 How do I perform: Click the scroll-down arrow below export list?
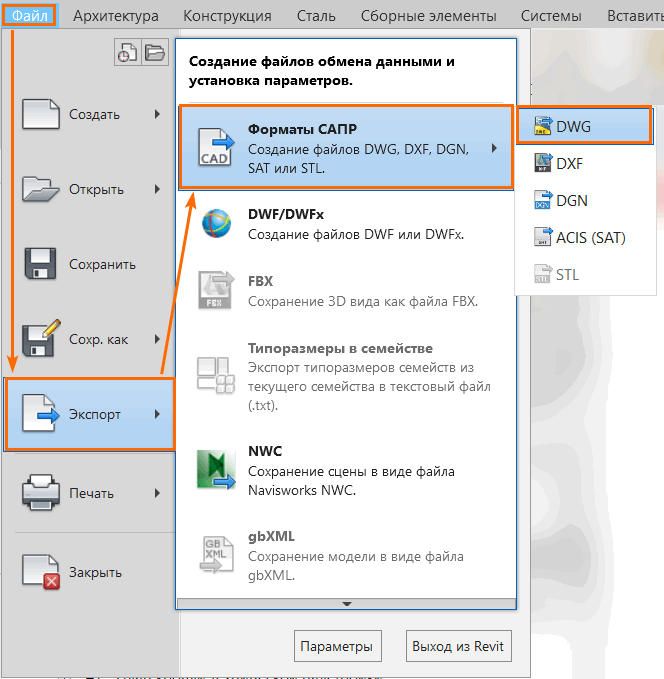[347, 604]
